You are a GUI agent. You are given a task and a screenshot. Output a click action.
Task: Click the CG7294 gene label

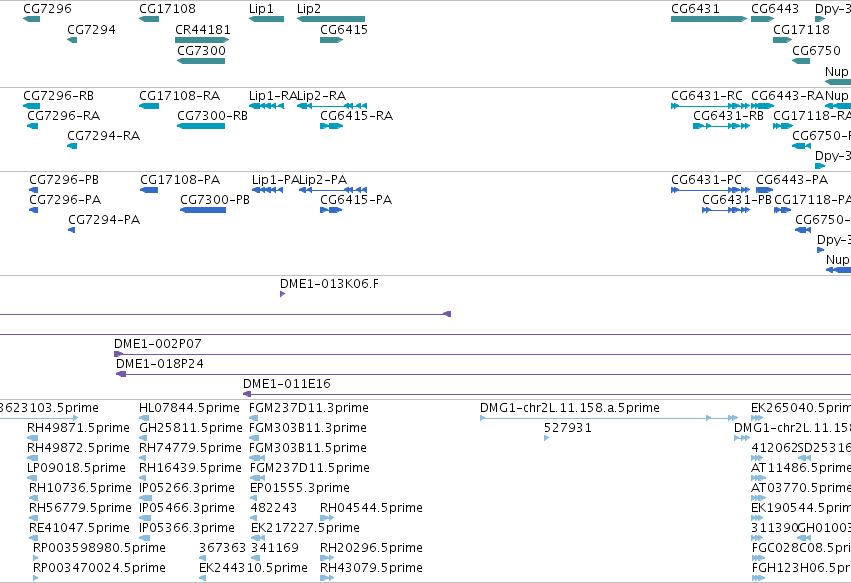[91, 29]
